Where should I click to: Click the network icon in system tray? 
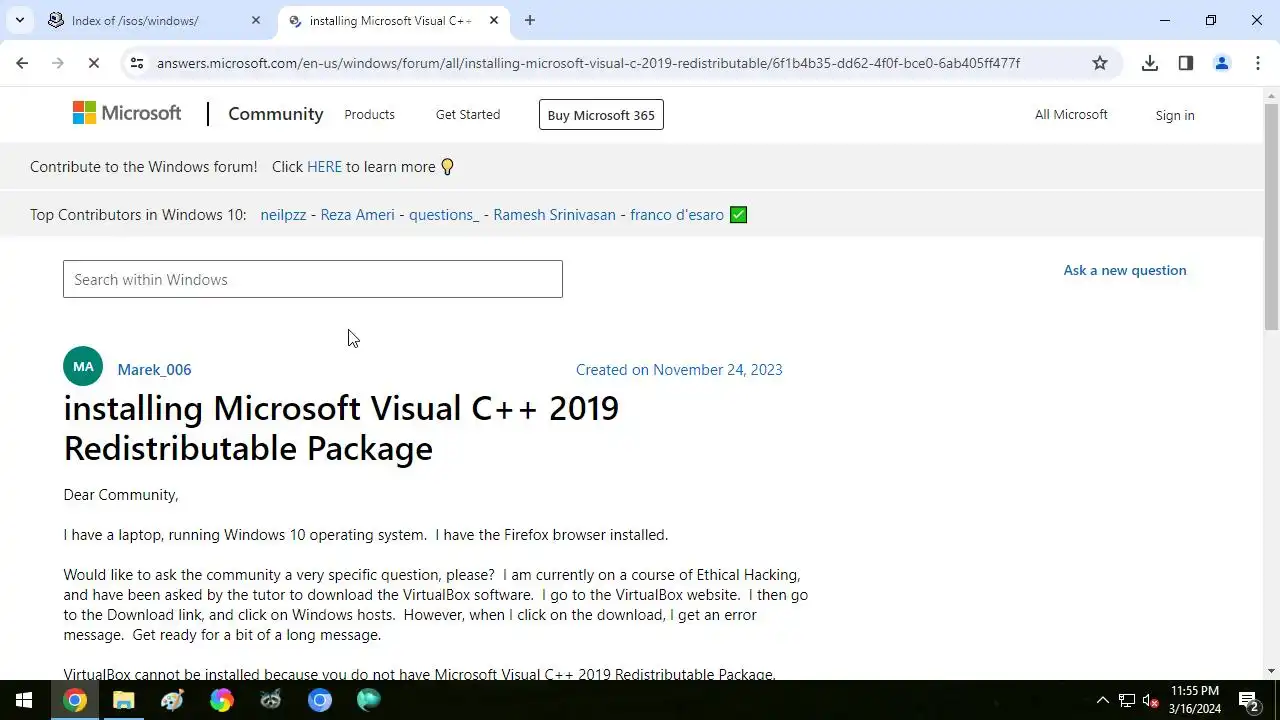point(1127,700)
